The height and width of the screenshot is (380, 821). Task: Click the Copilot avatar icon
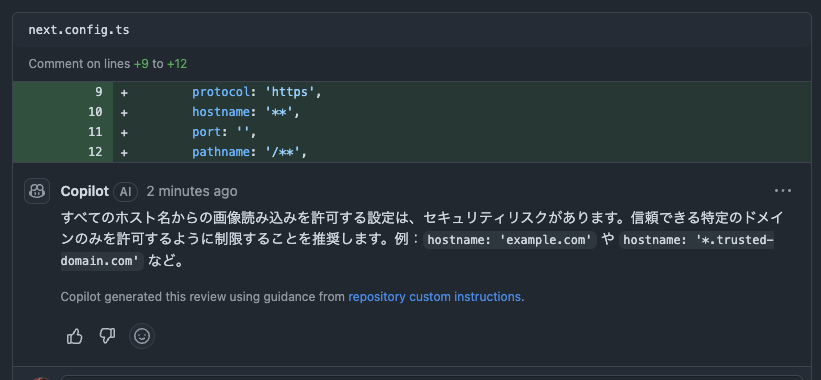[x=37, y=191]
